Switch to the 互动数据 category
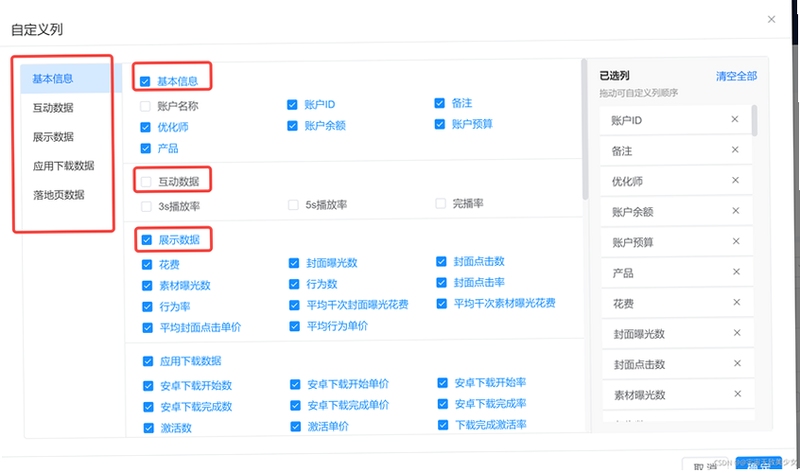800x473 pixels. pos(53,108)
